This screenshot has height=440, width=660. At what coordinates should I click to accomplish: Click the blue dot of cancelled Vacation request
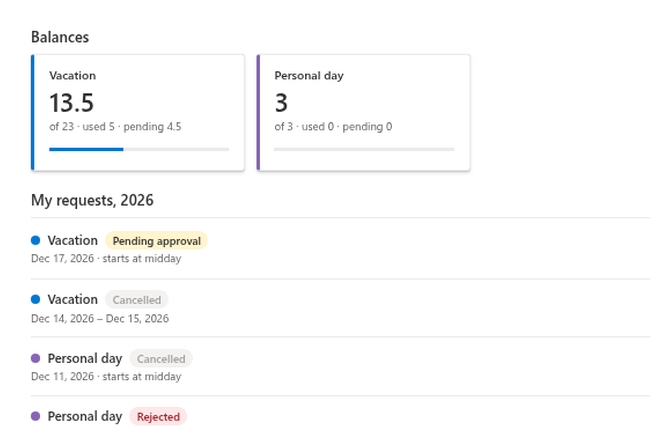pyautogui.click(x=36, y=299)
